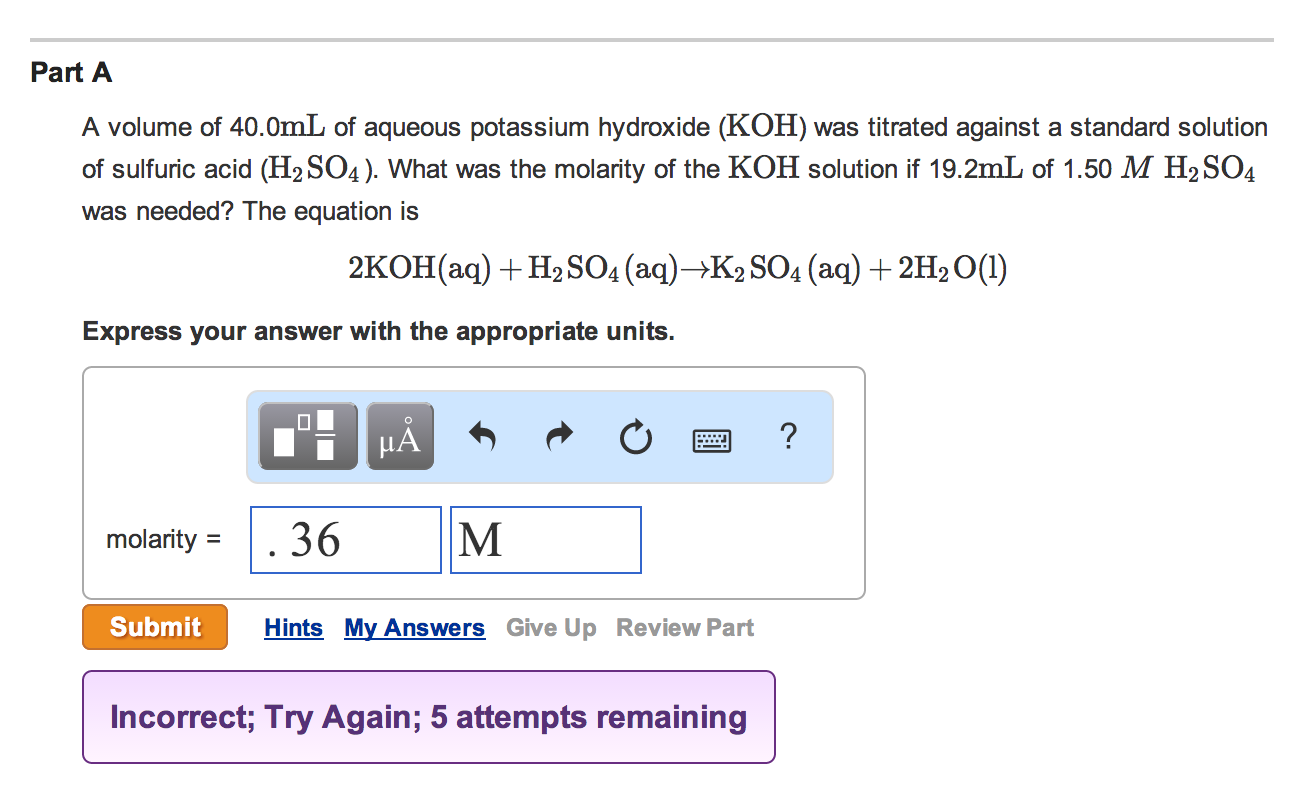
Task: Reset the answer with circular arrow
Action: point(636,437)
